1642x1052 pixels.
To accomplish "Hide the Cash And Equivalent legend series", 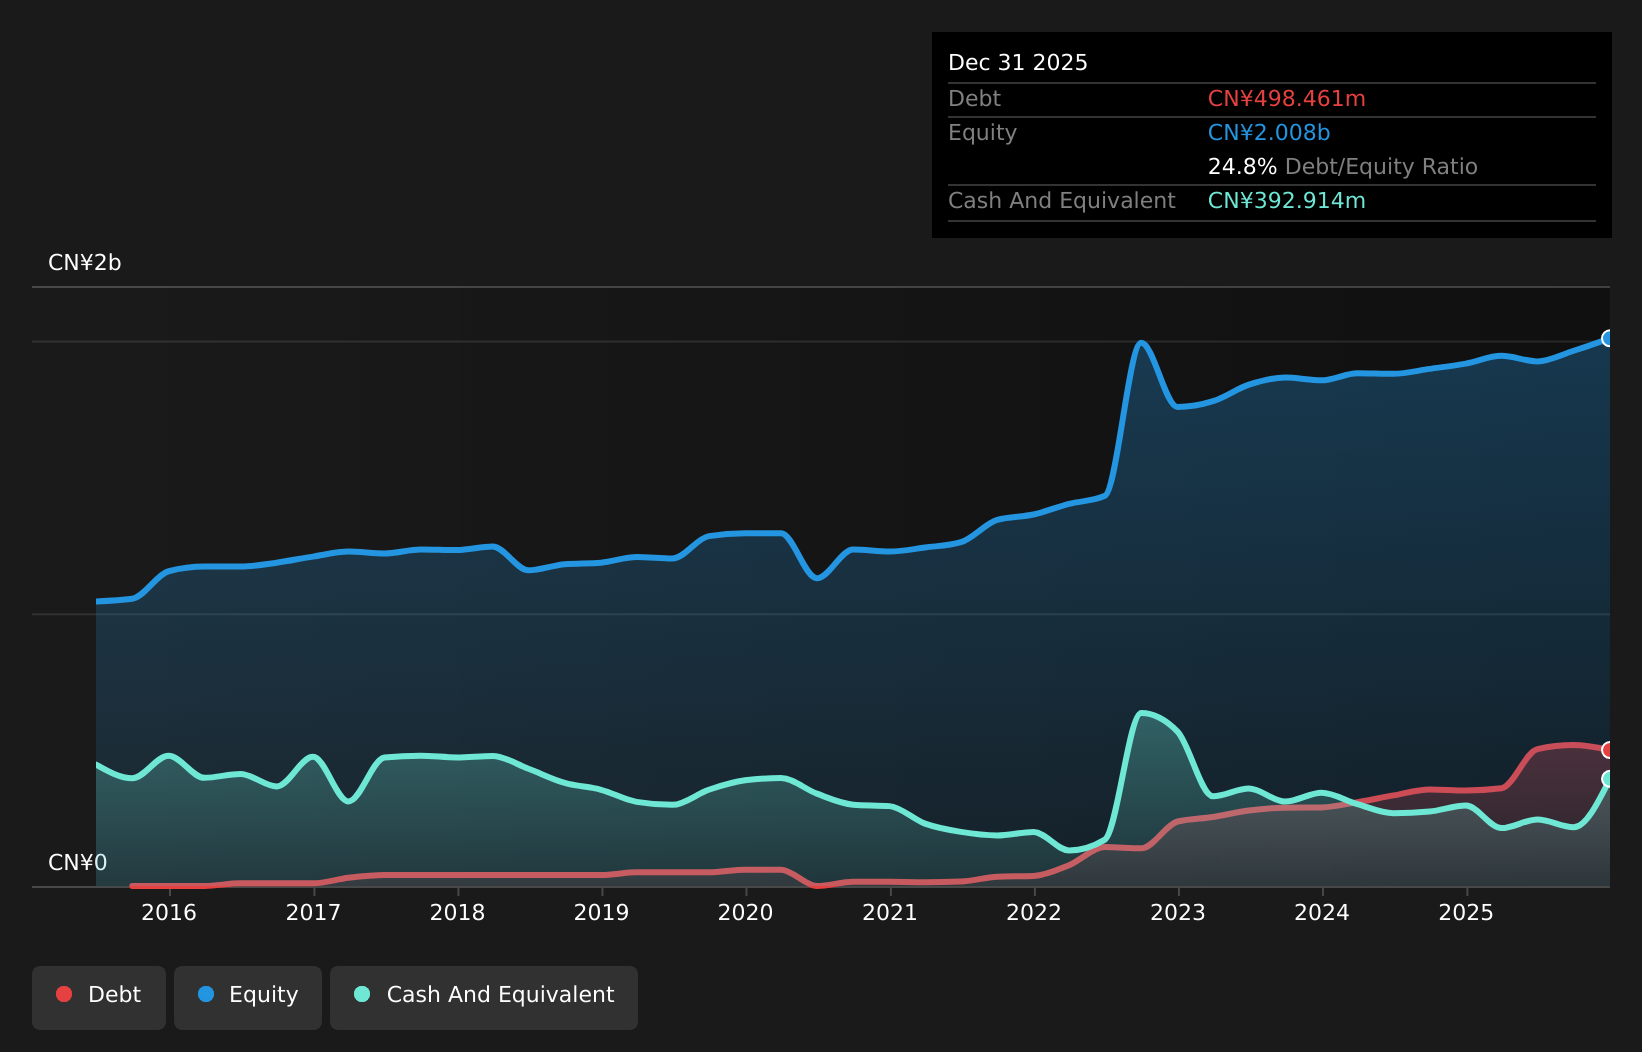I will point(484,995).
